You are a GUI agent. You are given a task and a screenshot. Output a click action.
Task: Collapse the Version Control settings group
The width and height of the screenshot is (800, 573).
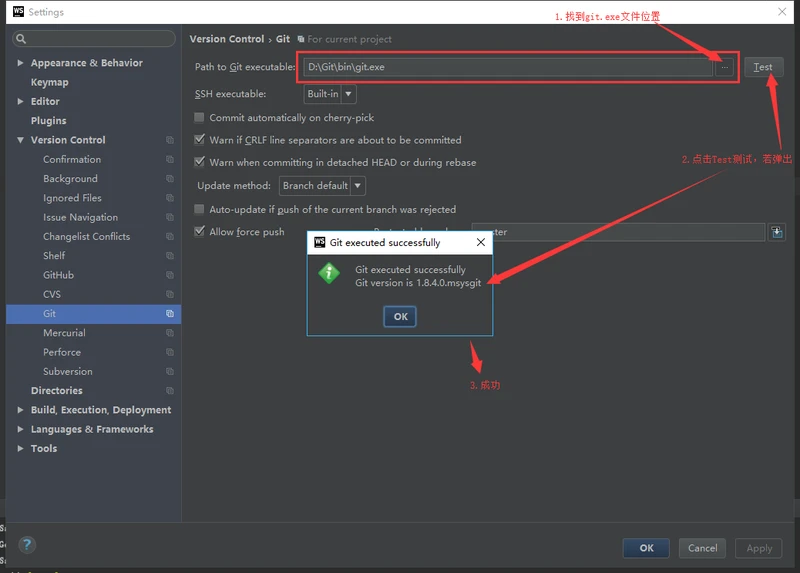(20, 140)
